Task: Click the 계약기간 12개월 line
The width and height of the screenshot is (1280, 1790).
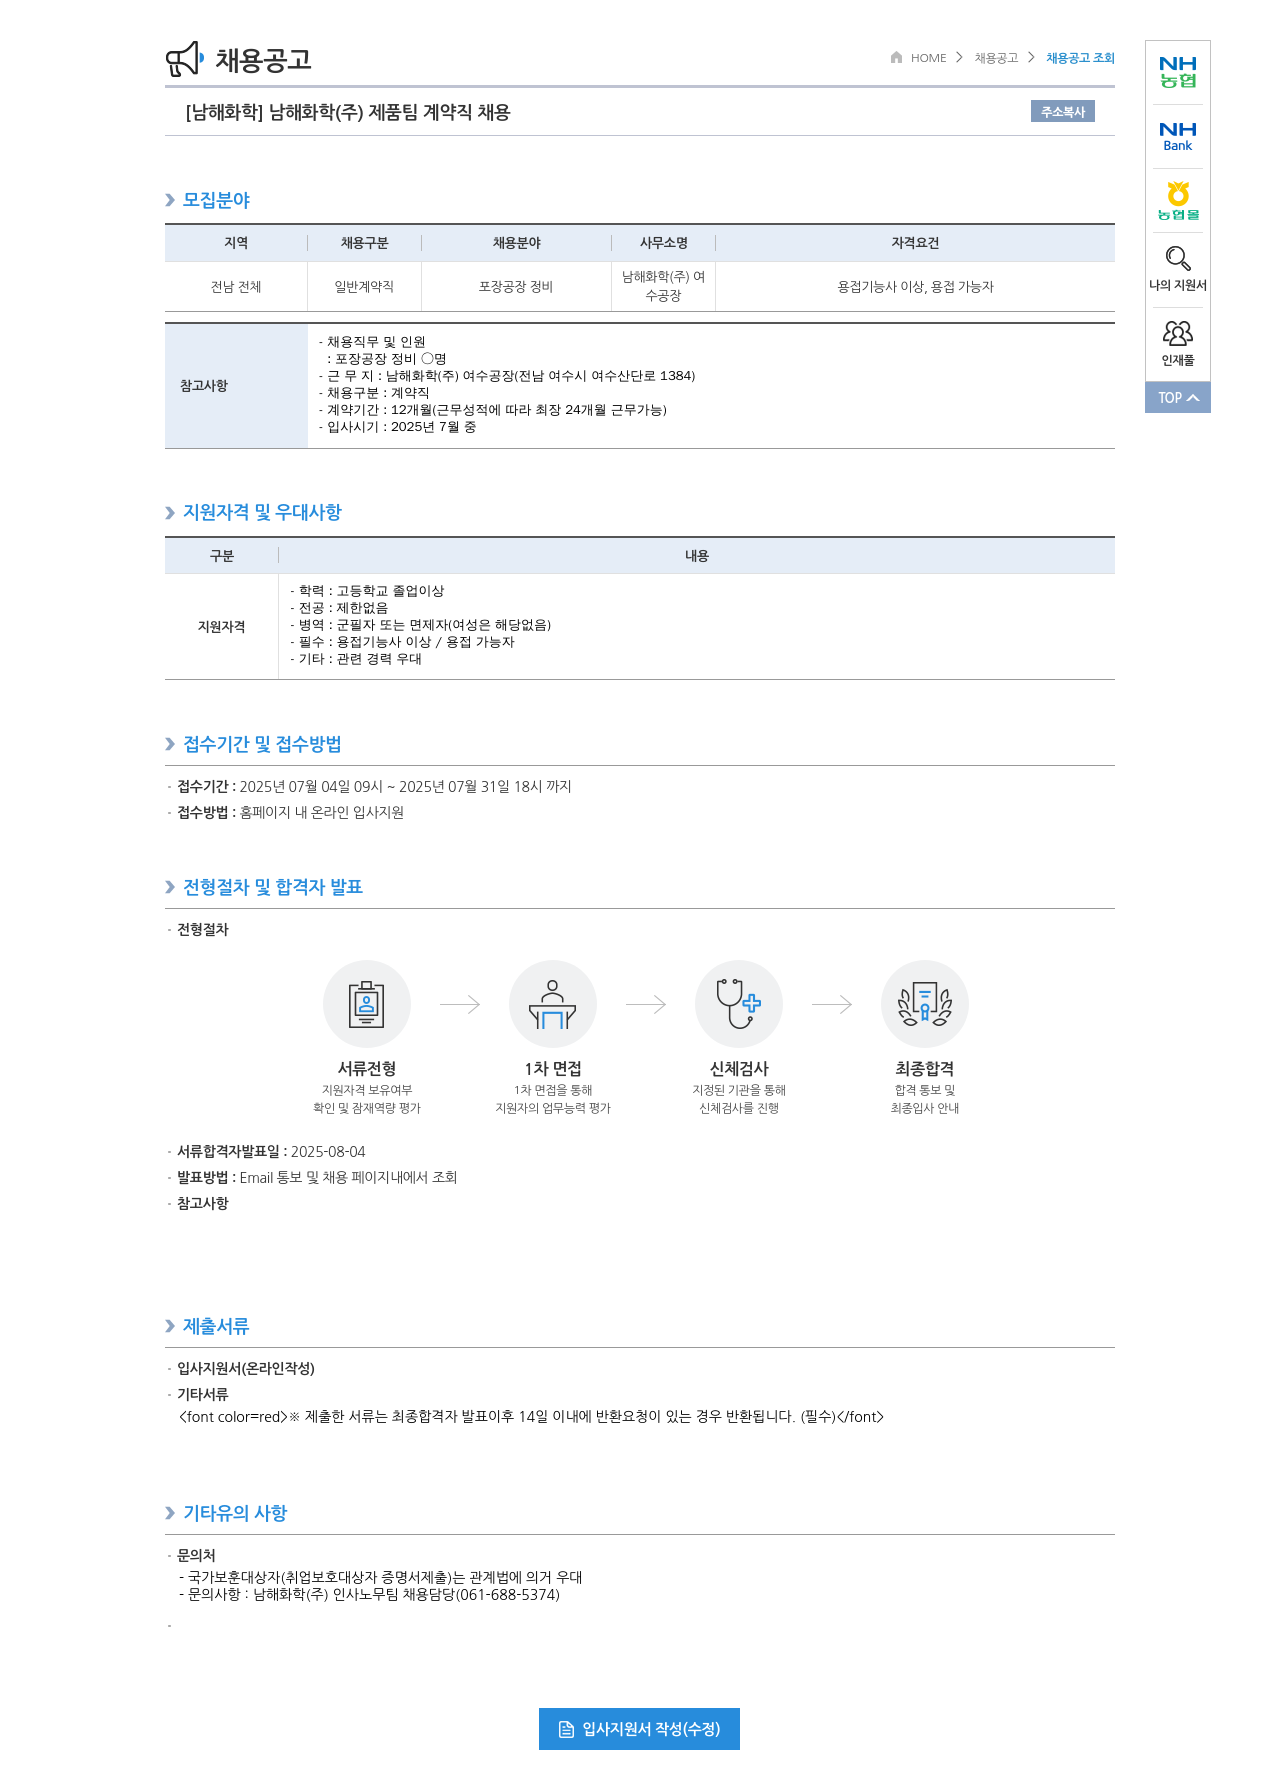Action: pyautogui.click(x=493, y=410)
